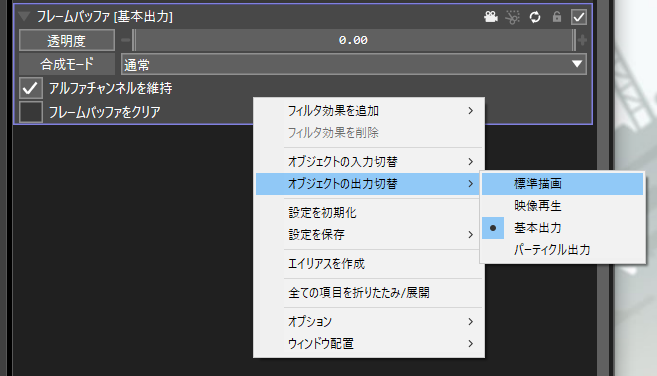
Task: Enable フレームバッファをクリア checkbox
Action: [x=31, y=112]
